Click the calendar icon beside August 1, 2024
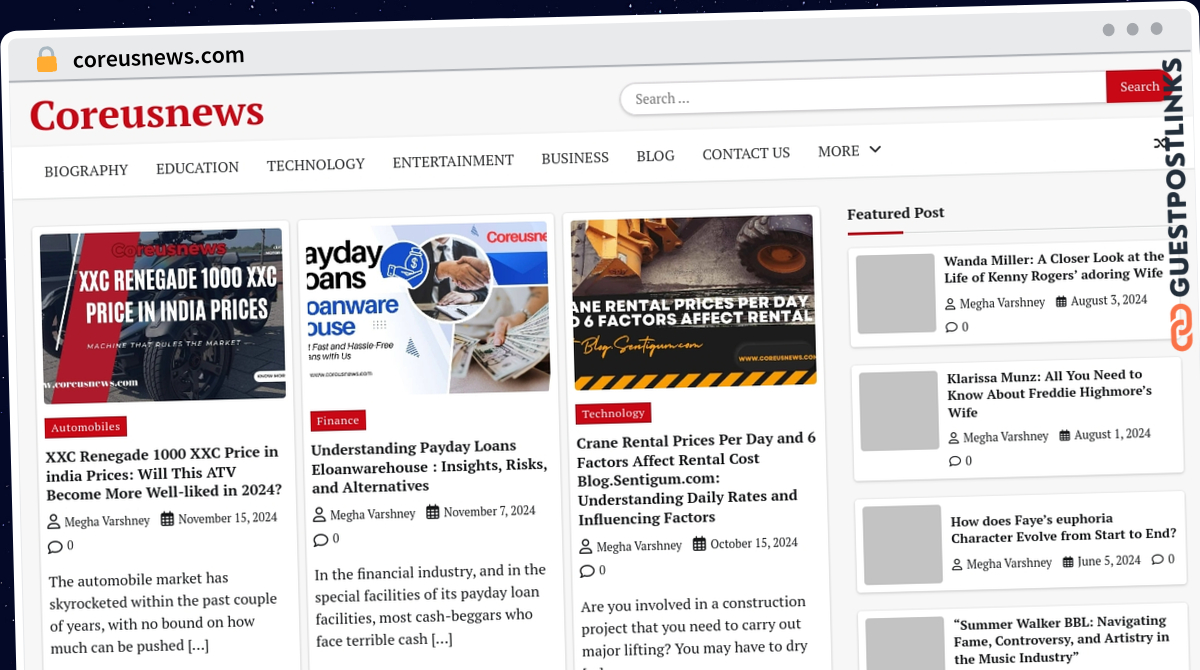The height and width of the screenshot is (670, 1200). [x=1064, y=435]
